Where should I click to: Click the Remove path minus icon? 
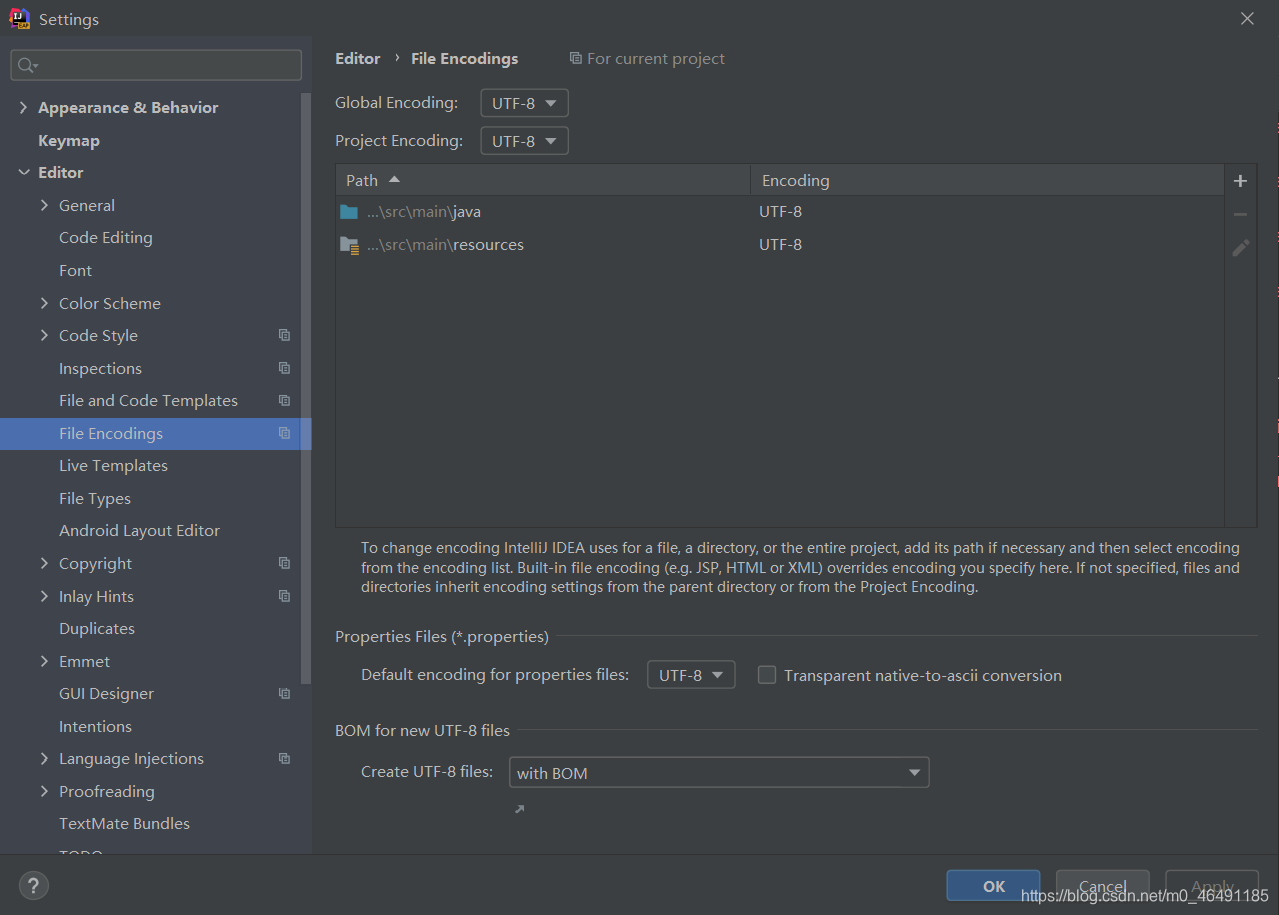(1240, 214)
